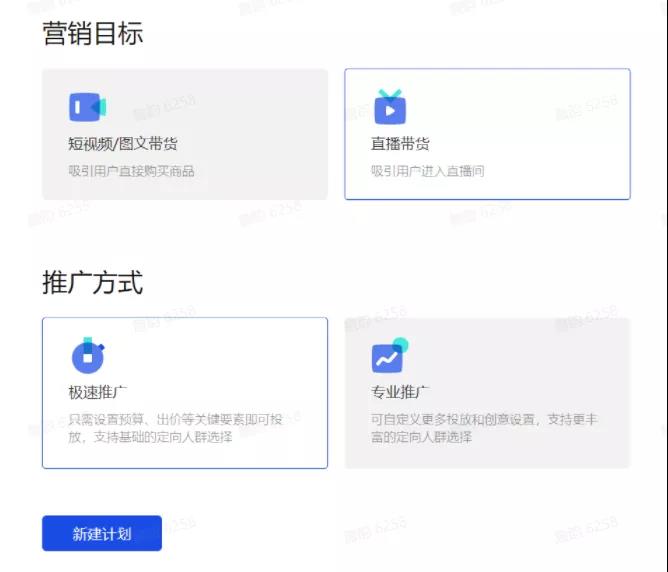
Task: Click the white play triangle inside the TV icon
Action: point(390,111)
